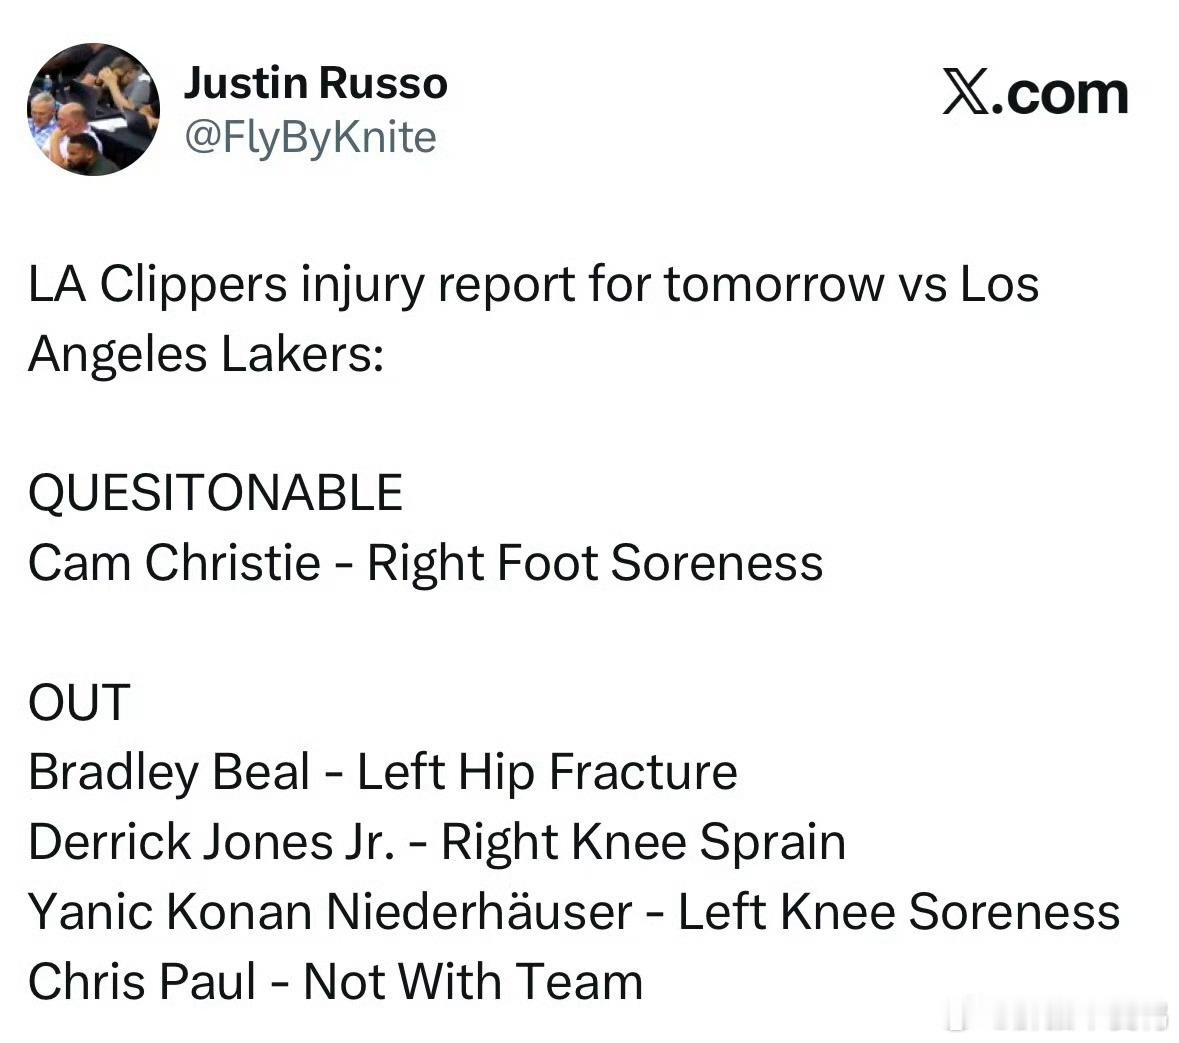Click the X.com text label

point(1035,95)
